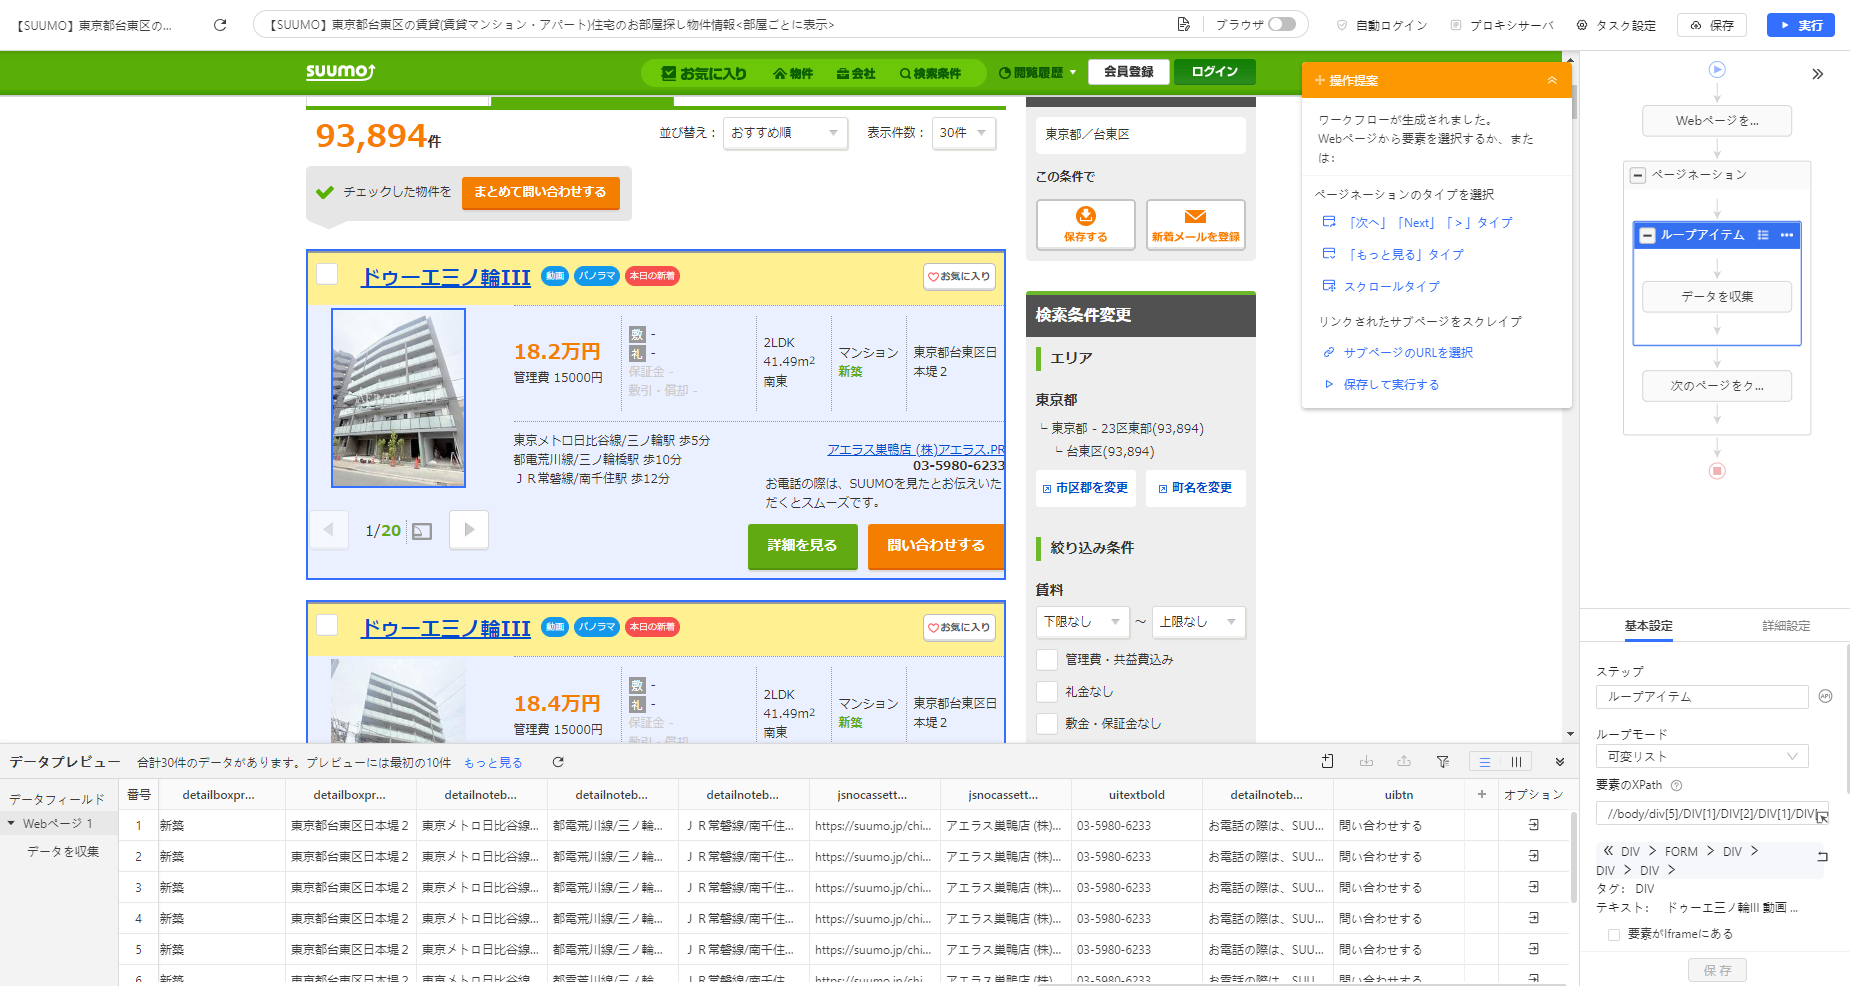Click the page-note icon in the URL bar
This screenshot has height=986, width=1850.
1183,24
